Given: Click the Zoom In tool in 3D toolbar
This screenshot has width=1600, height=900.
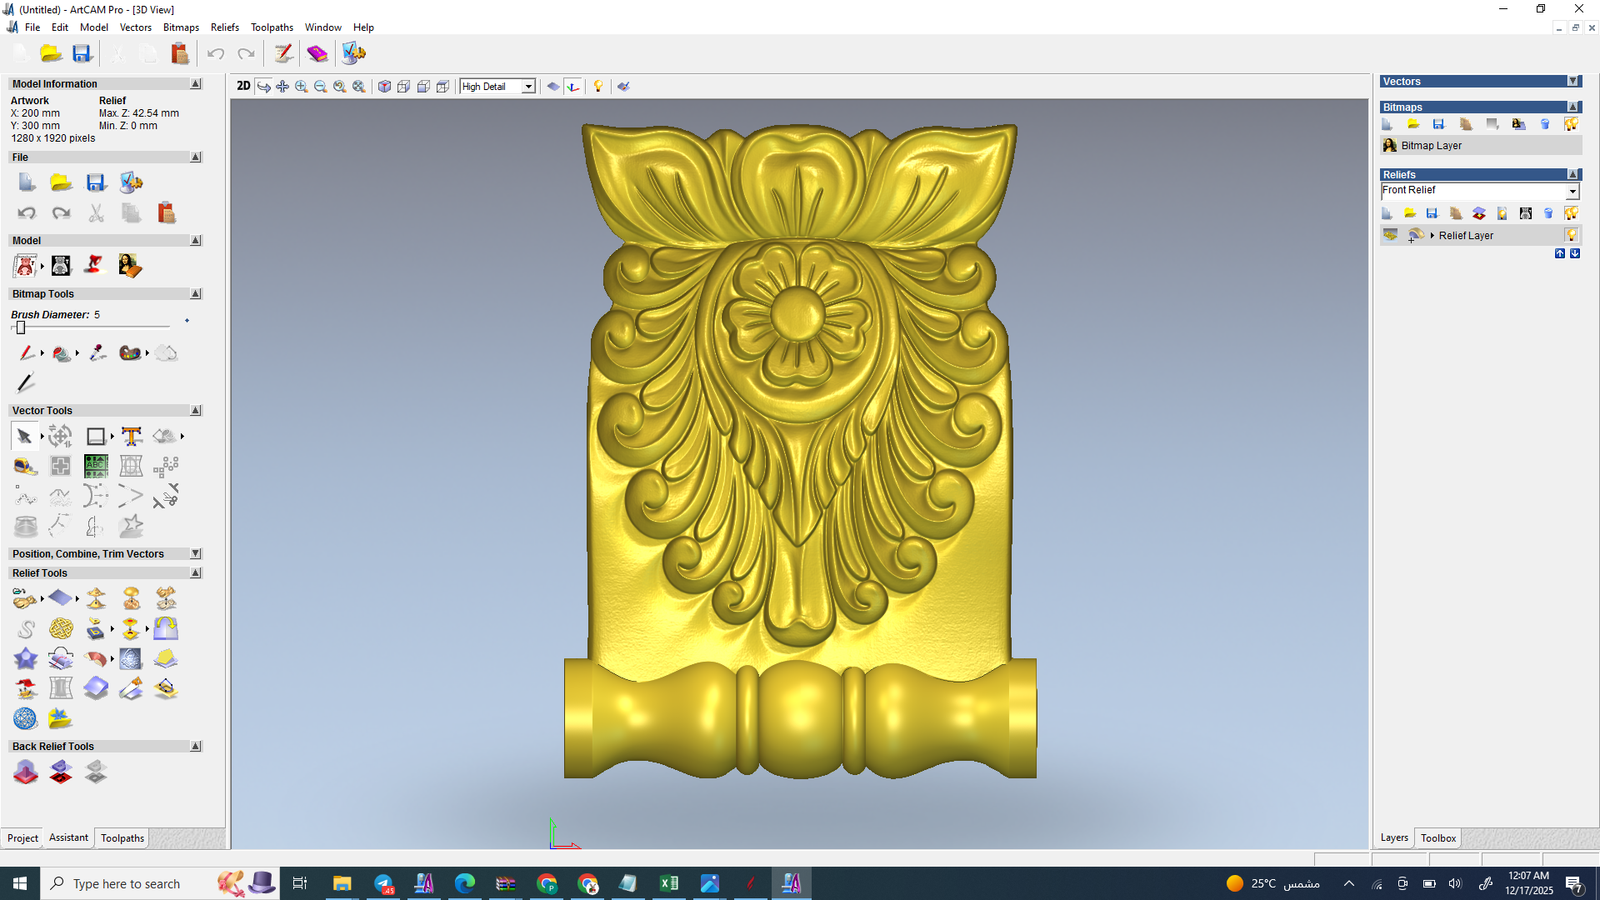Looking at the screenshot, I should [x=301, y=87].
